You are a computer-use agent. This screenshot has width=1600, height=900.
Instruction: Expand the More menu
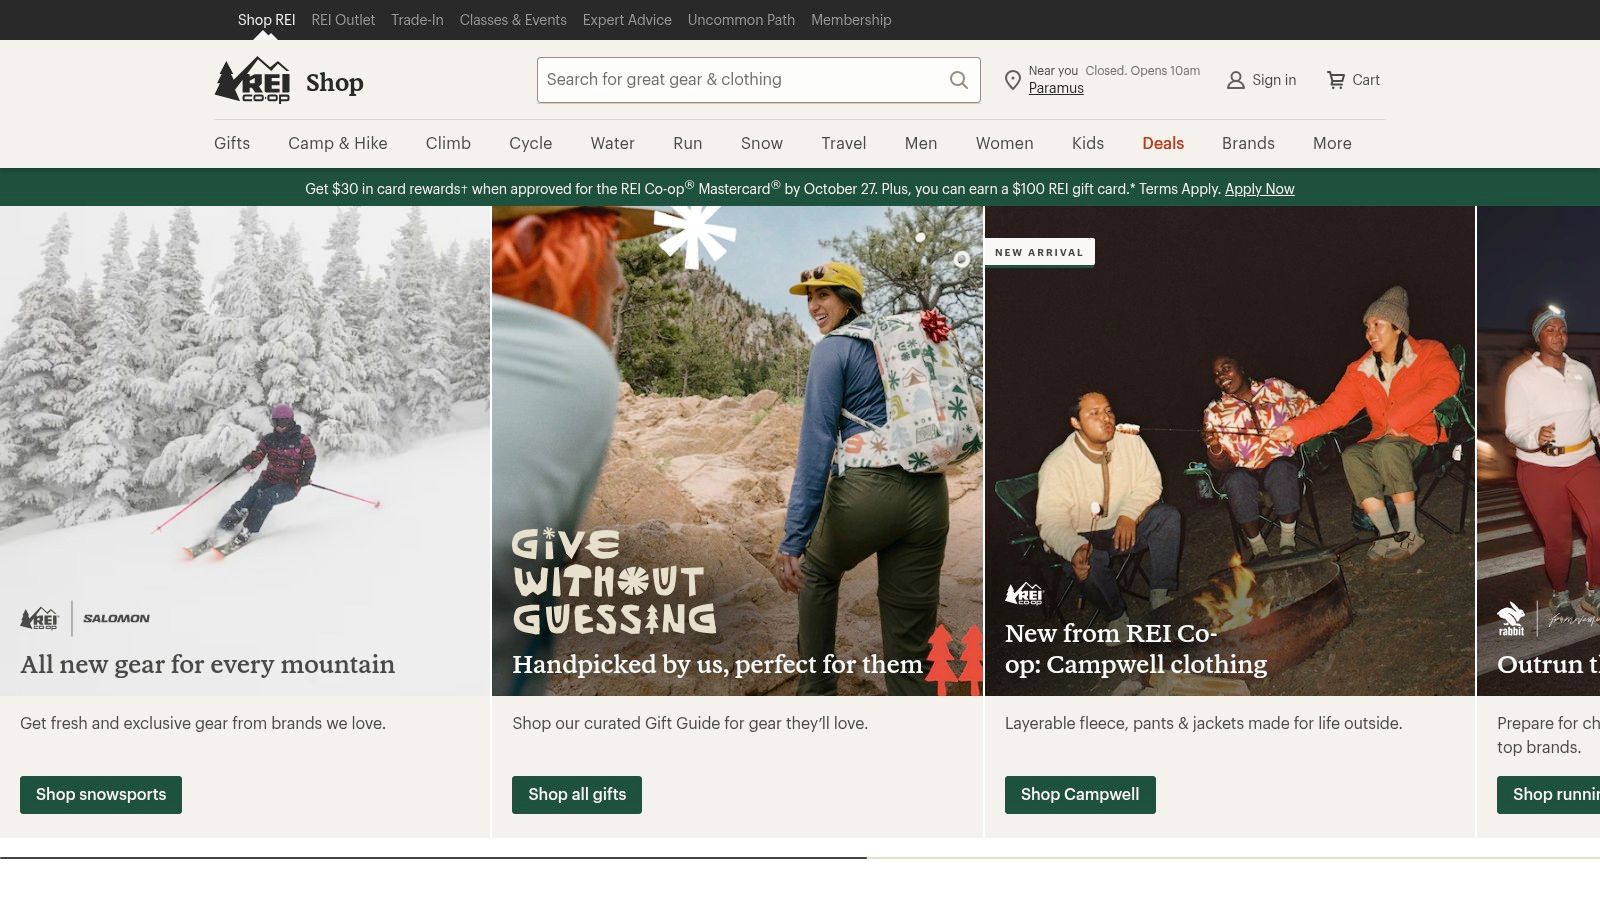(1332, 143)
